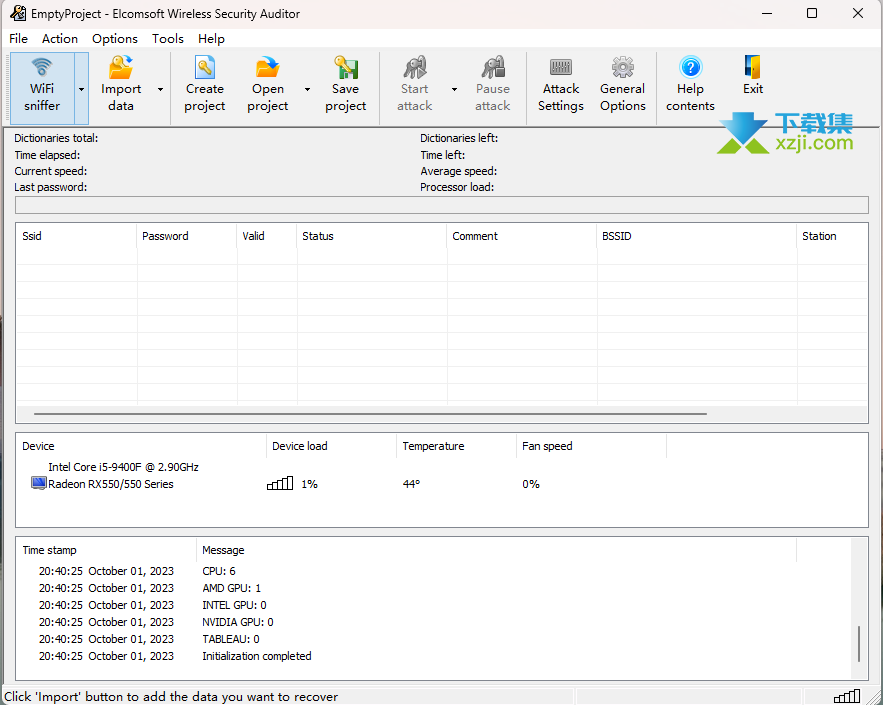Open the Options menu
Image resolution: width=883 pixels, height=705 pixels.
coord(115,38)
